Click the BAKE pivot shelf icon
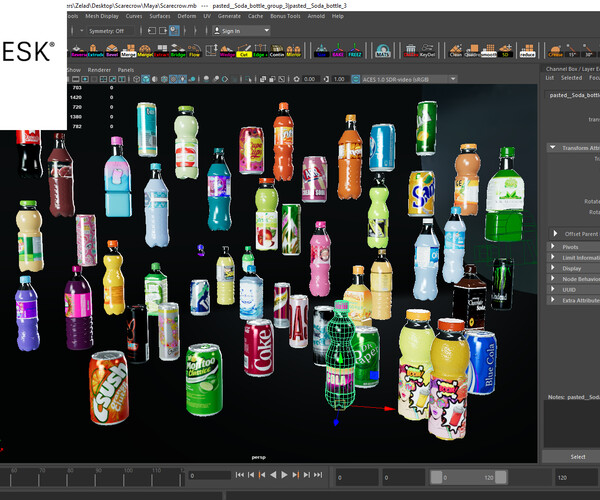Viewport: 600px width, 500px height. pos(338,51)
